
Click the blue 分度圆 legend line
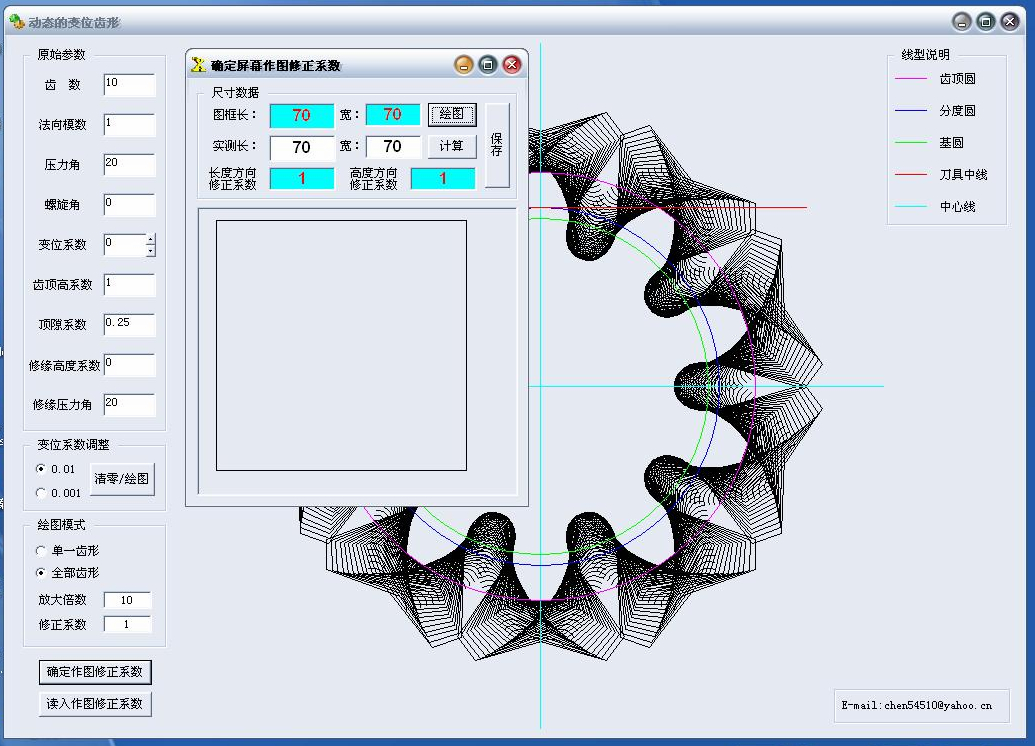click(911, 110)
